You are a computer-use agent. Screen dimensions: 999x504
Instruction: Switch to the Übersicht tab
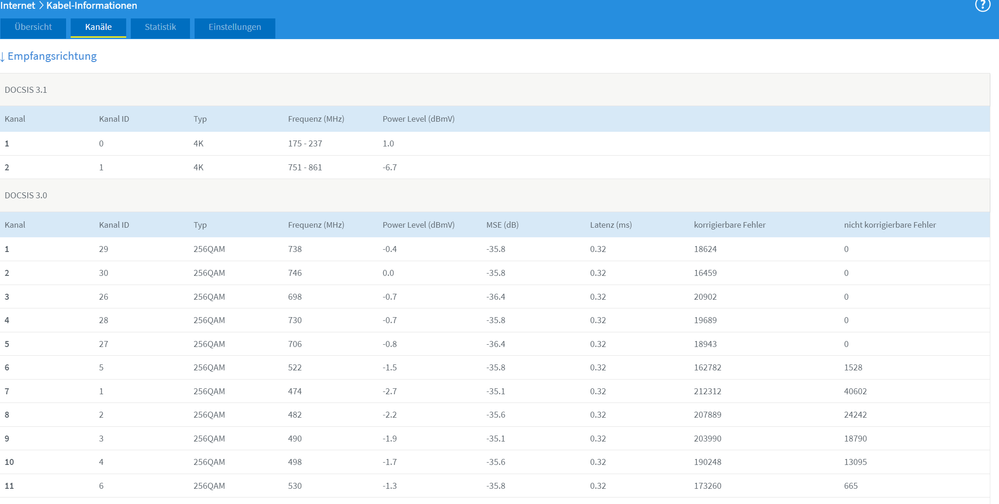[33, 27]
